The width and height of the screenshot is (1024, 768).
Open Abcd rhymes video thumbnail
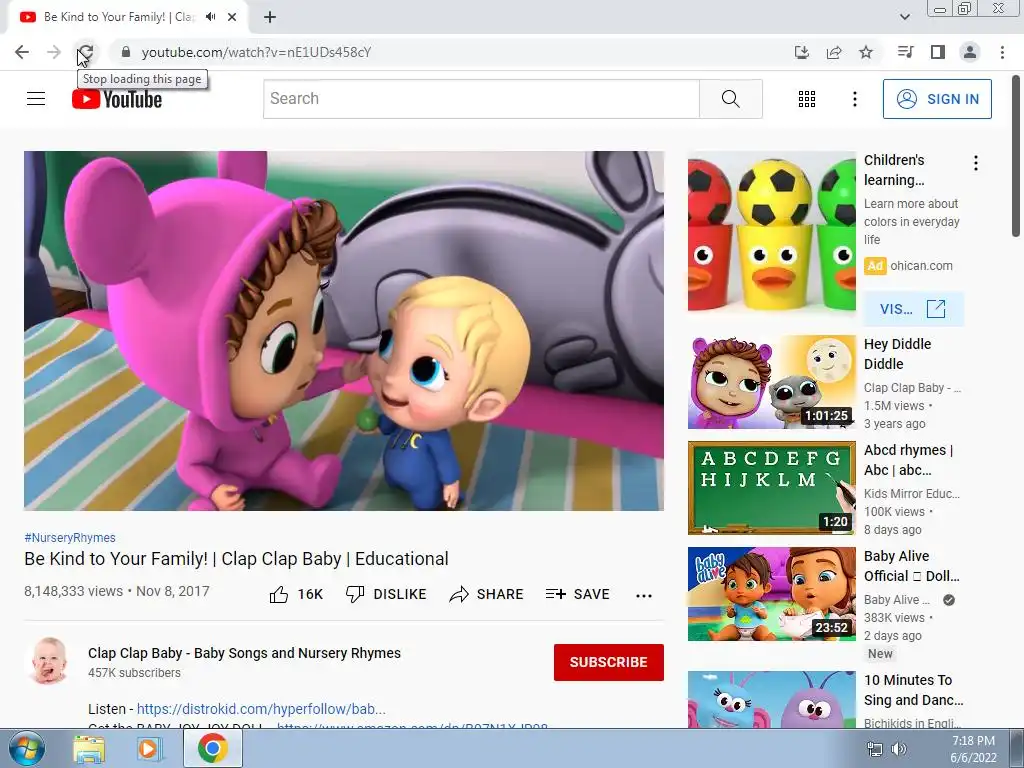pos(772,488)
